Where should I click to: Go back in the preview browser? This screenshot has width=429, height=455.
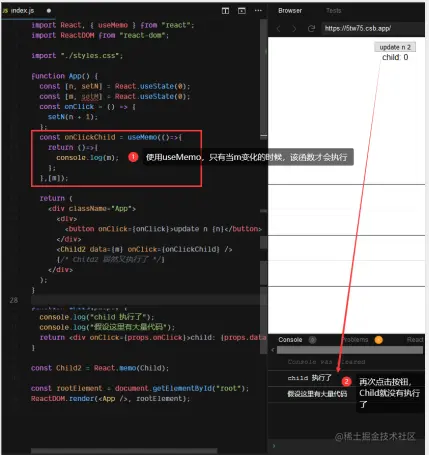[278, 29]
